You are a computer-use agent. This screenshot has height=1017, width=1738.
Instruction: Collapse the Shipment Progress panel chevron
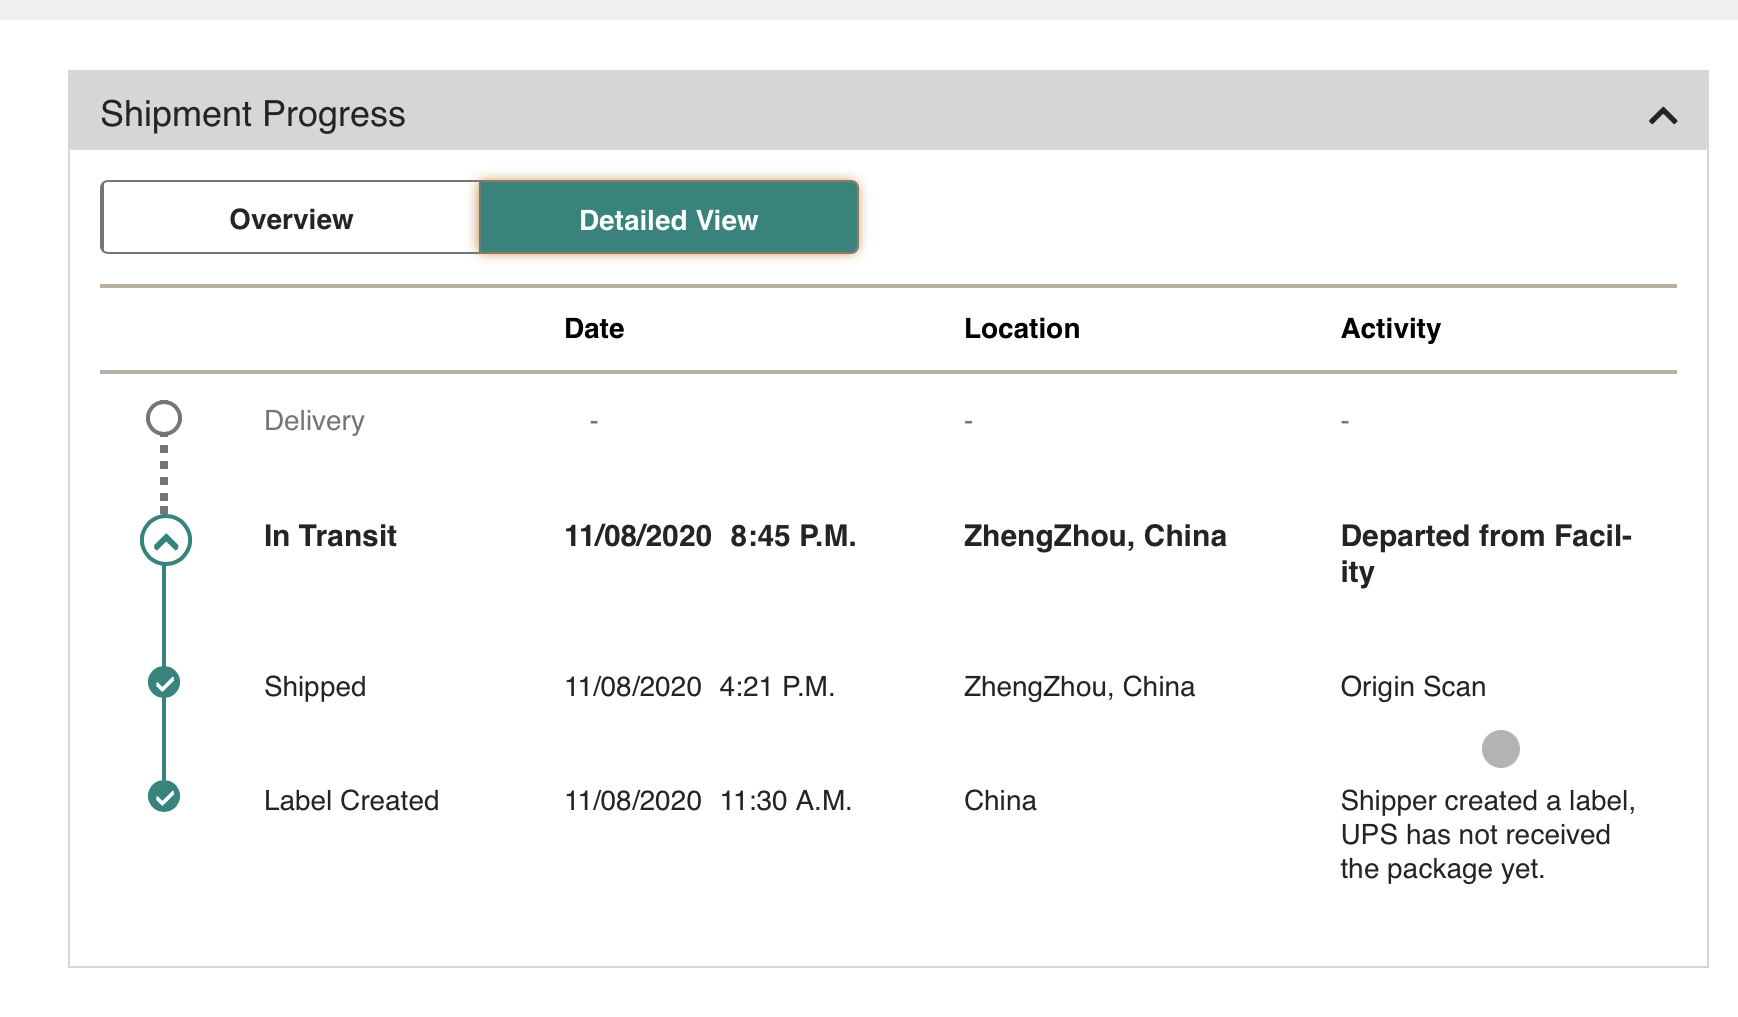1662,116
